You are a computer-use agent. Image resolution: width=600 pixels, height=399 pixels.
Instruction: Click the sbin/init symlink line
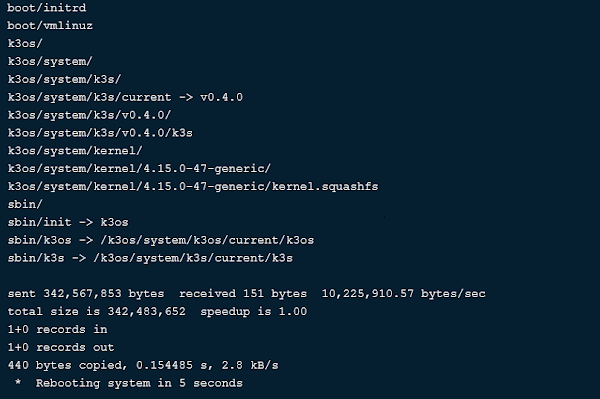coord(68,222)
